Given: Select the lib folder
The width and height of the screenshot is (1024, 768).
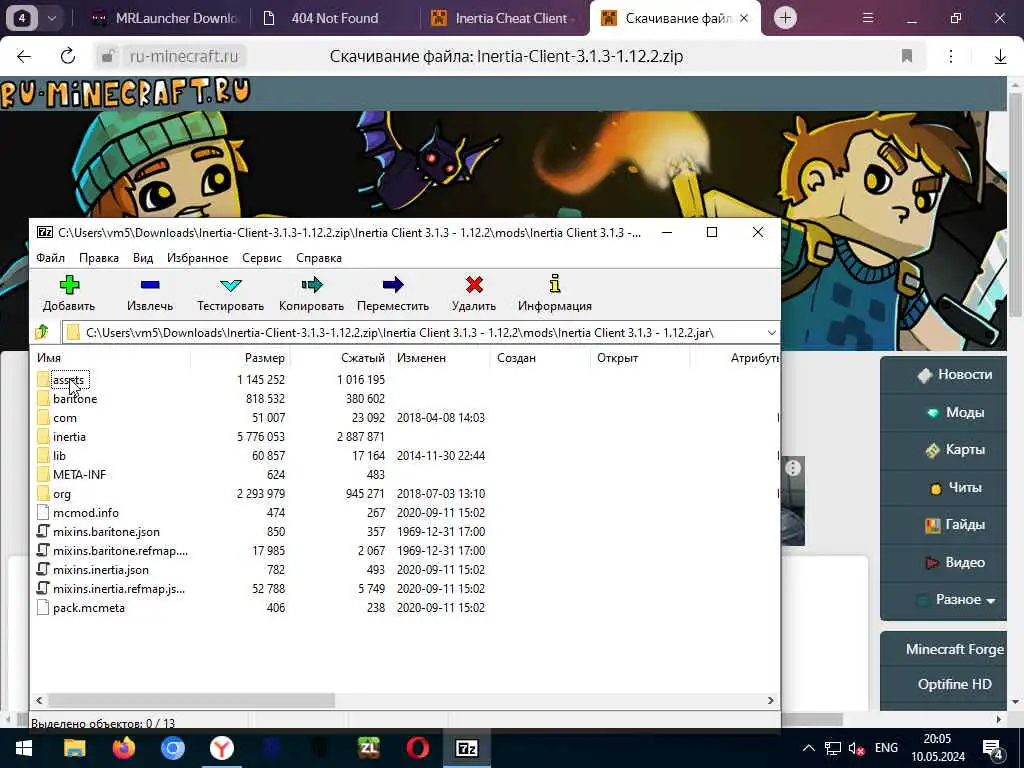Looking at the screenshot, I should [x=59, y=456].
